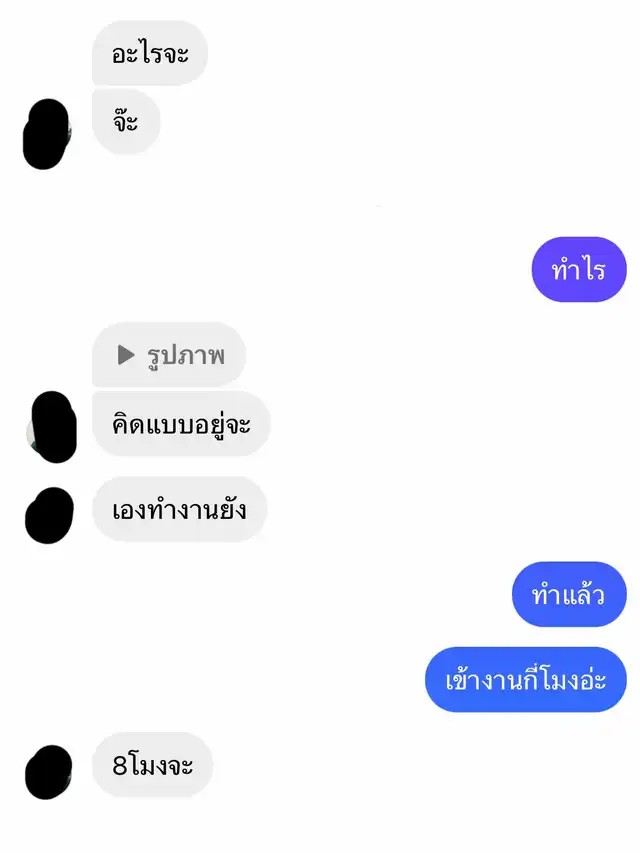Viewport: 640px width, 853px height.
Task: Click the message คิดแบบอยู่จะ
Action: (x=181, y=424)
